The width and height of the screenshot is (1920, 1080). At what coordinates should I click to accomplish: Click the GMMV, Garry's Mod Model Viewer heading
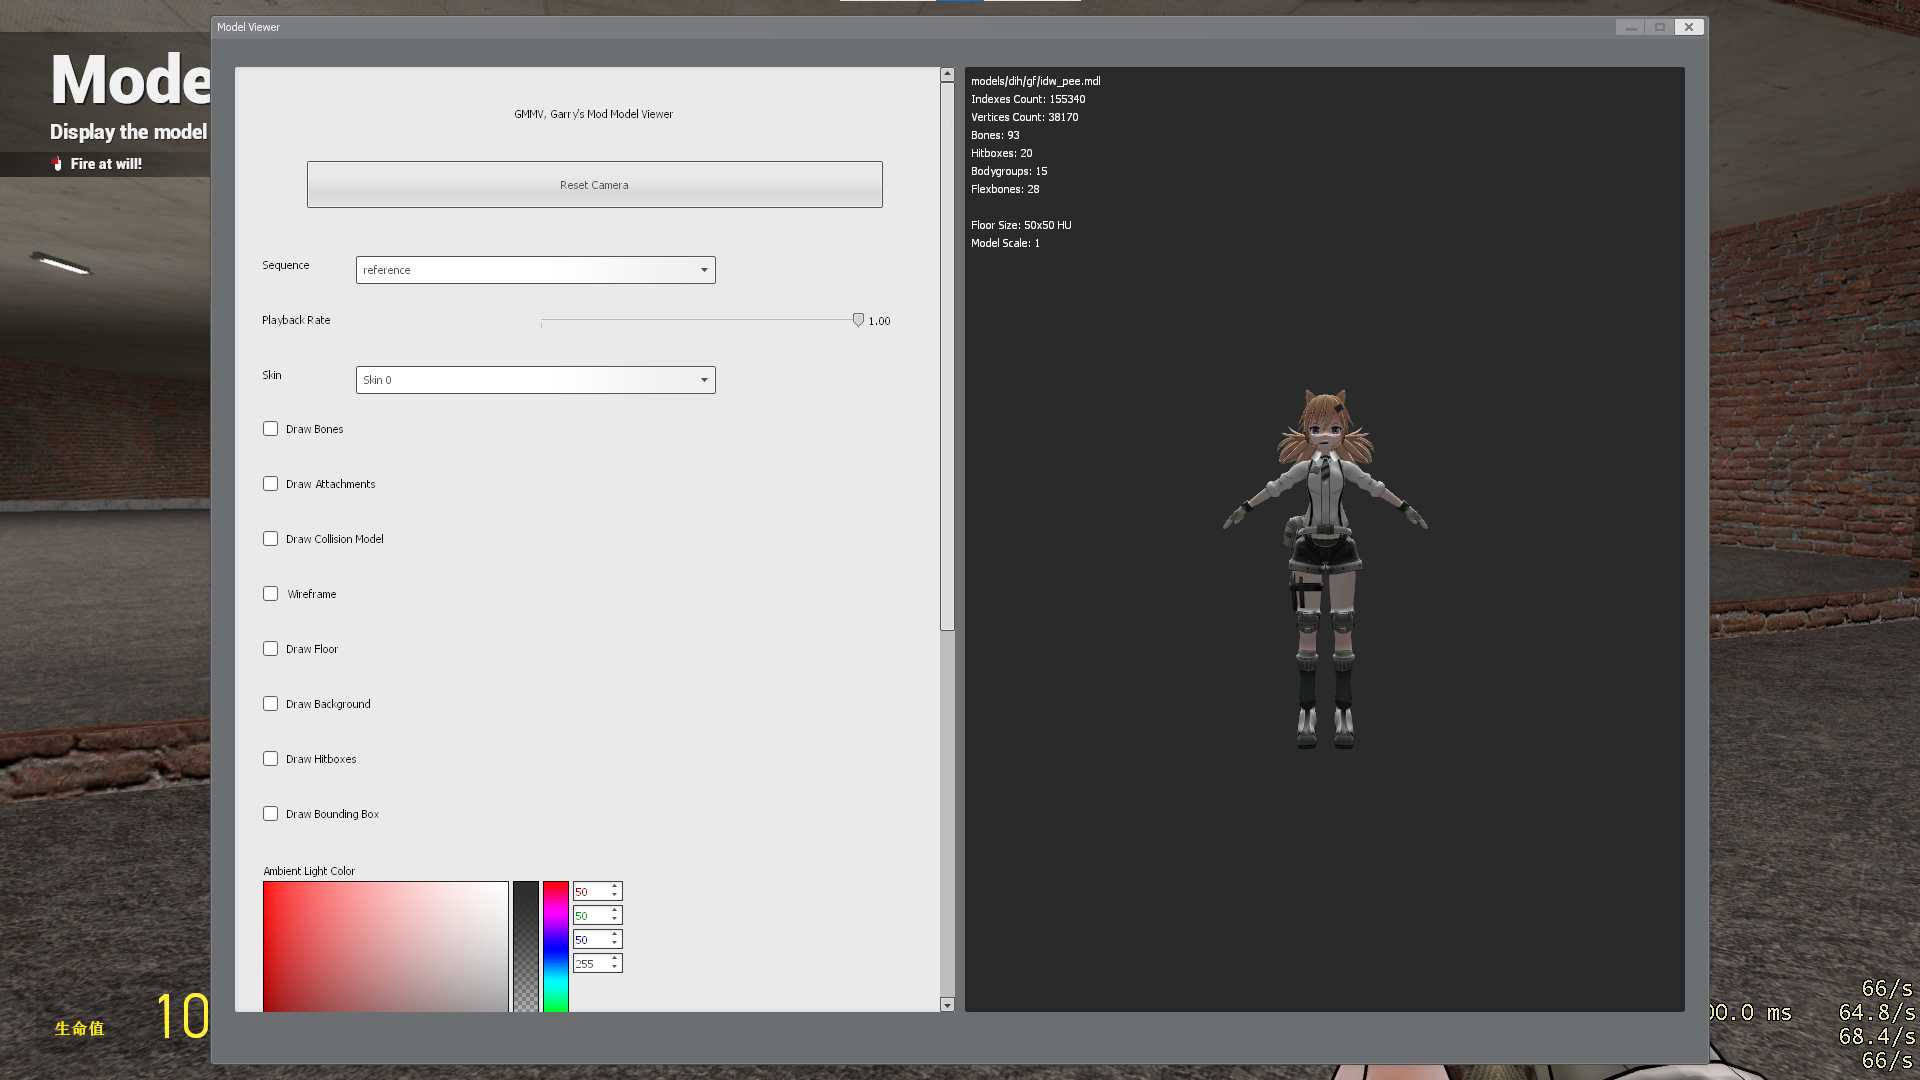coord(594,114)
